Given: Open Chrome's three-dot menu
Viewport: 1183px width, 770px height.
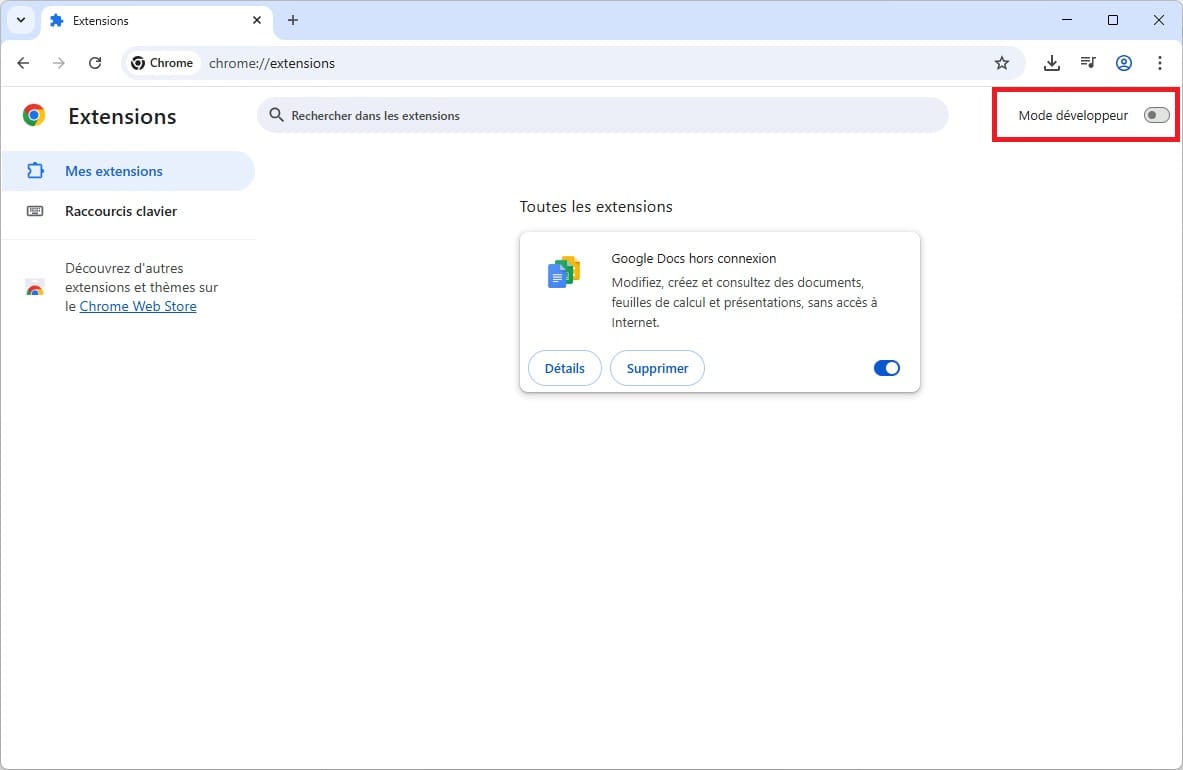Looking at the screenshot, I should point(1160,63).
